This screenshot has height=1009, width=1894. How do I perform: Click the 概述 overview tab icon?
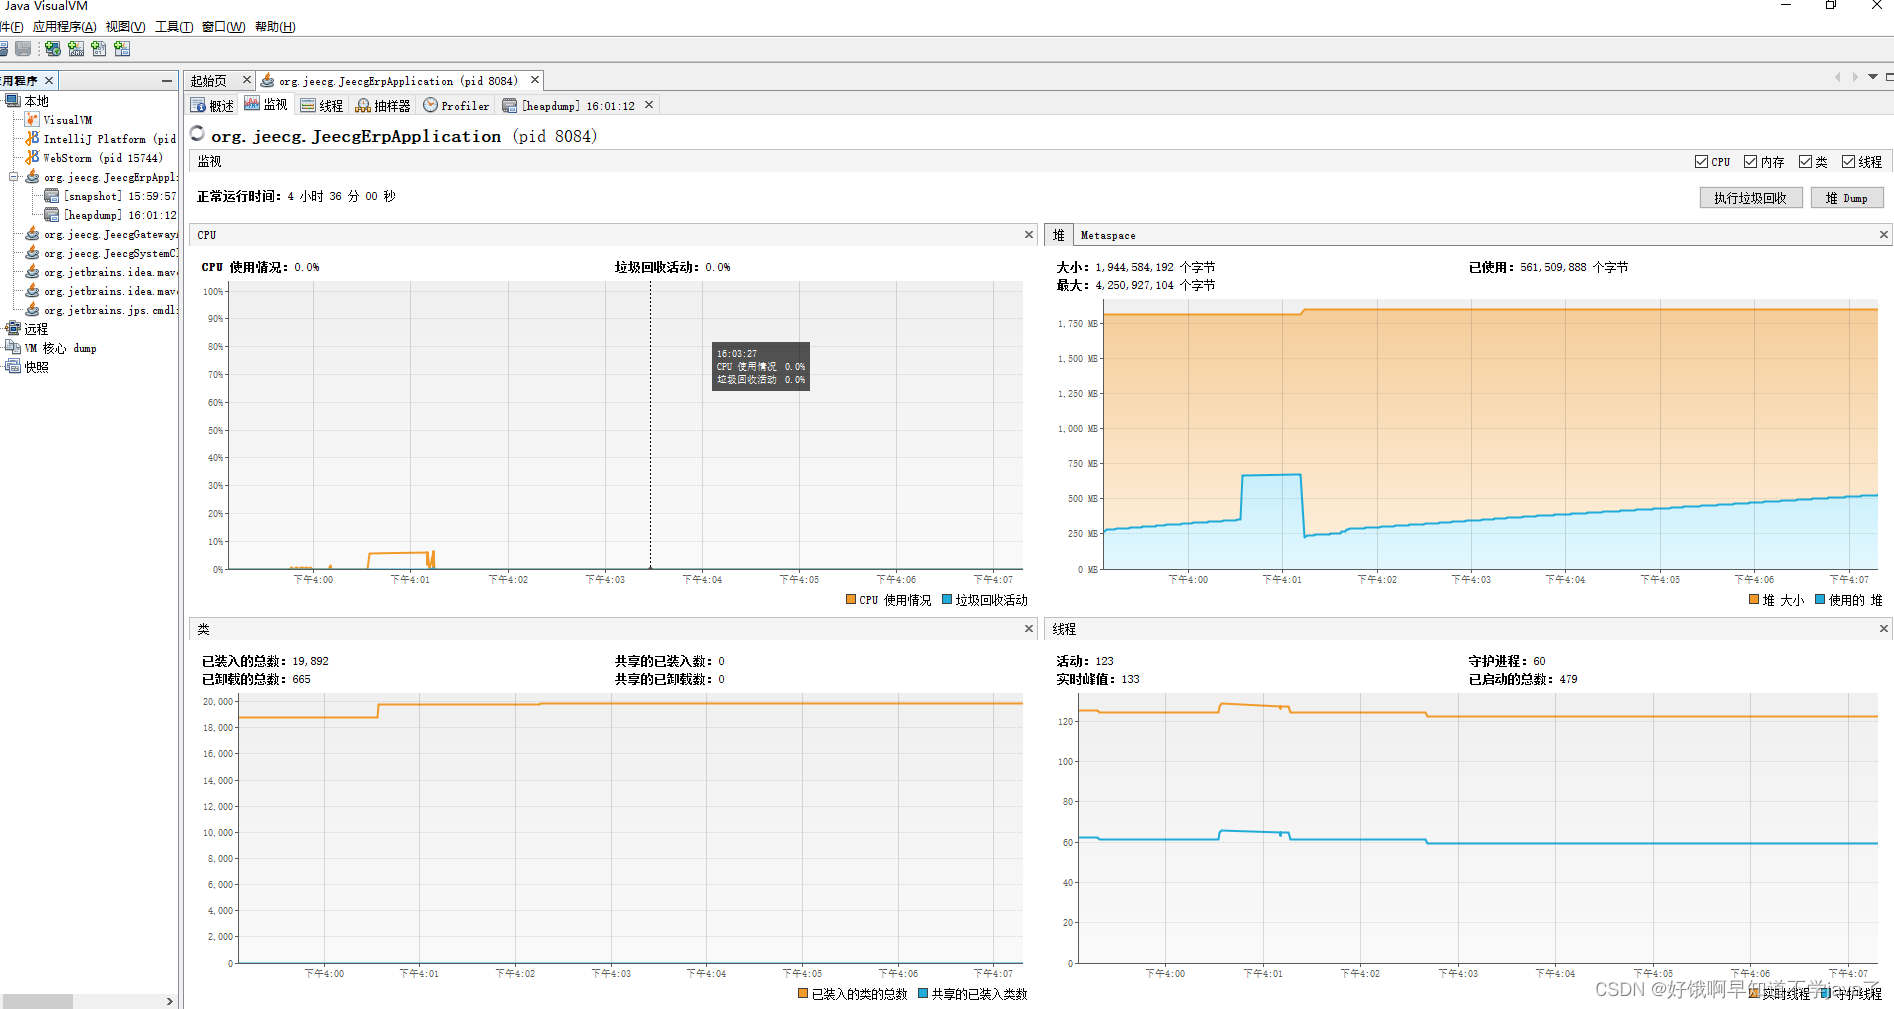pyautogui.click(x=198, y=105)
